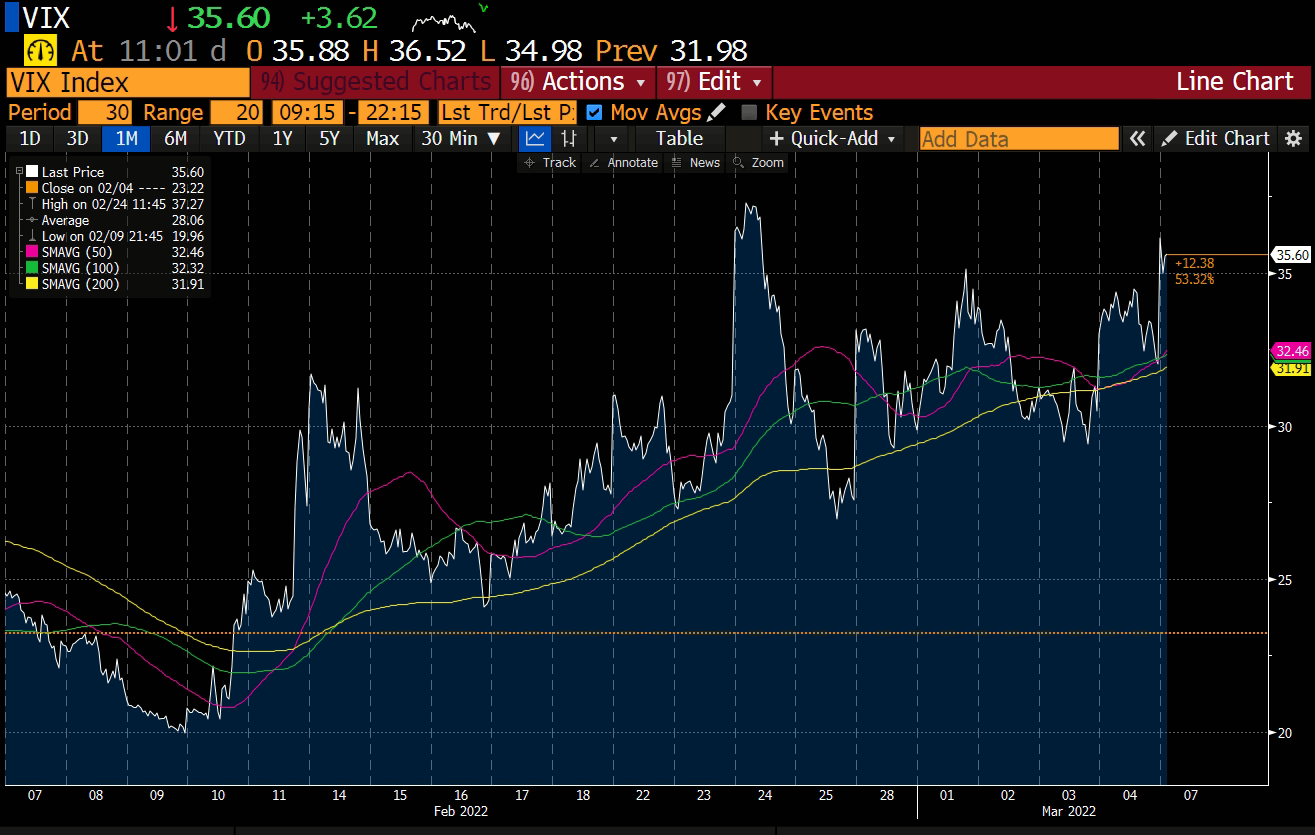Viewport: 1315px width, 835px height.
Task: Click the 31.91 SMAVG axis label
Action: (1290, 368)
